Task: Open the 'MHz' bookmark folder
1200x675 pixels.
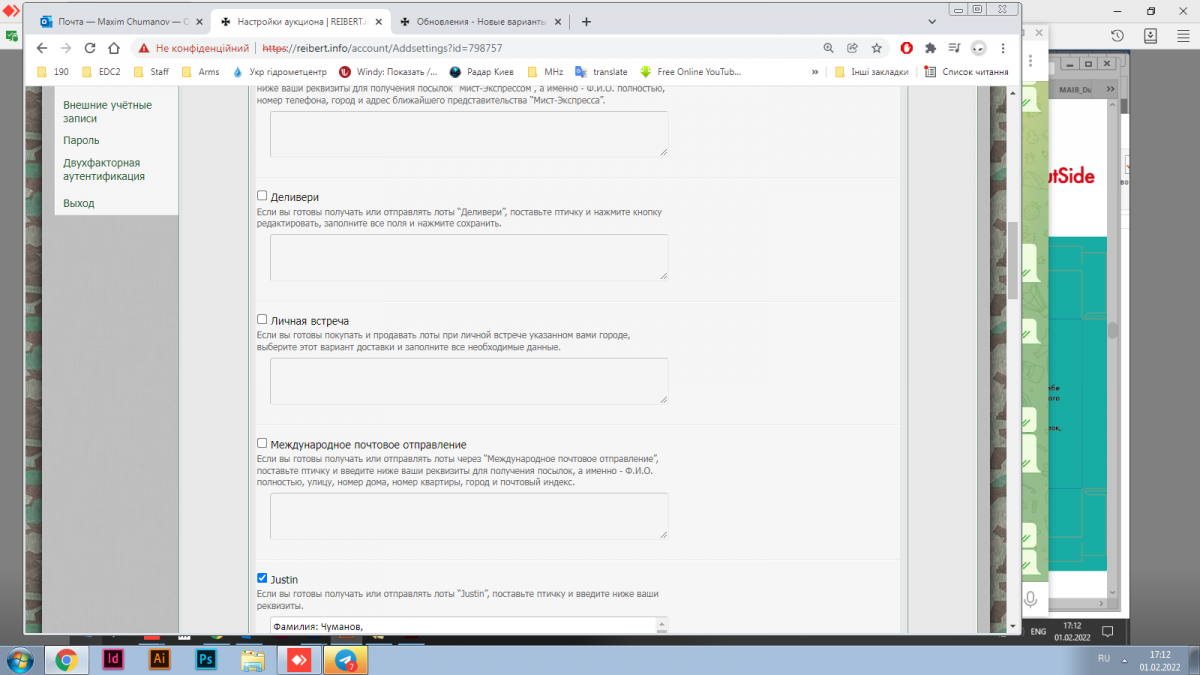Action: 545,72
